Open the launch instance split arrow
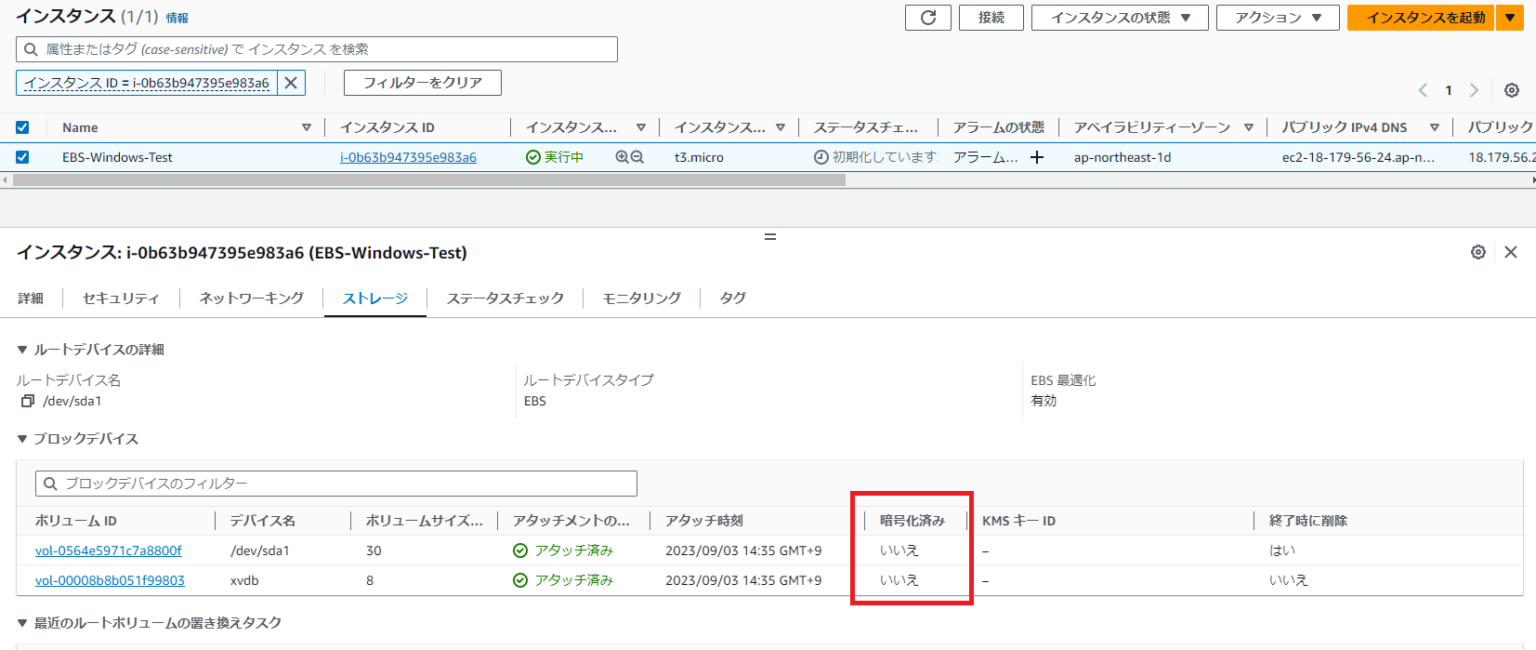This screenshot has height=650, width=1536. pyautogui.click(x=1509, y=18)
